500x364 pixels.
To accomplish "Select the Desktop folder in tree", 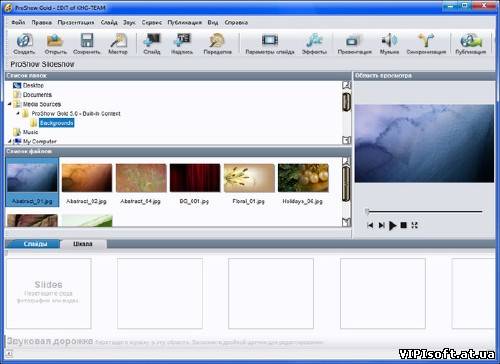I will 33,85.
